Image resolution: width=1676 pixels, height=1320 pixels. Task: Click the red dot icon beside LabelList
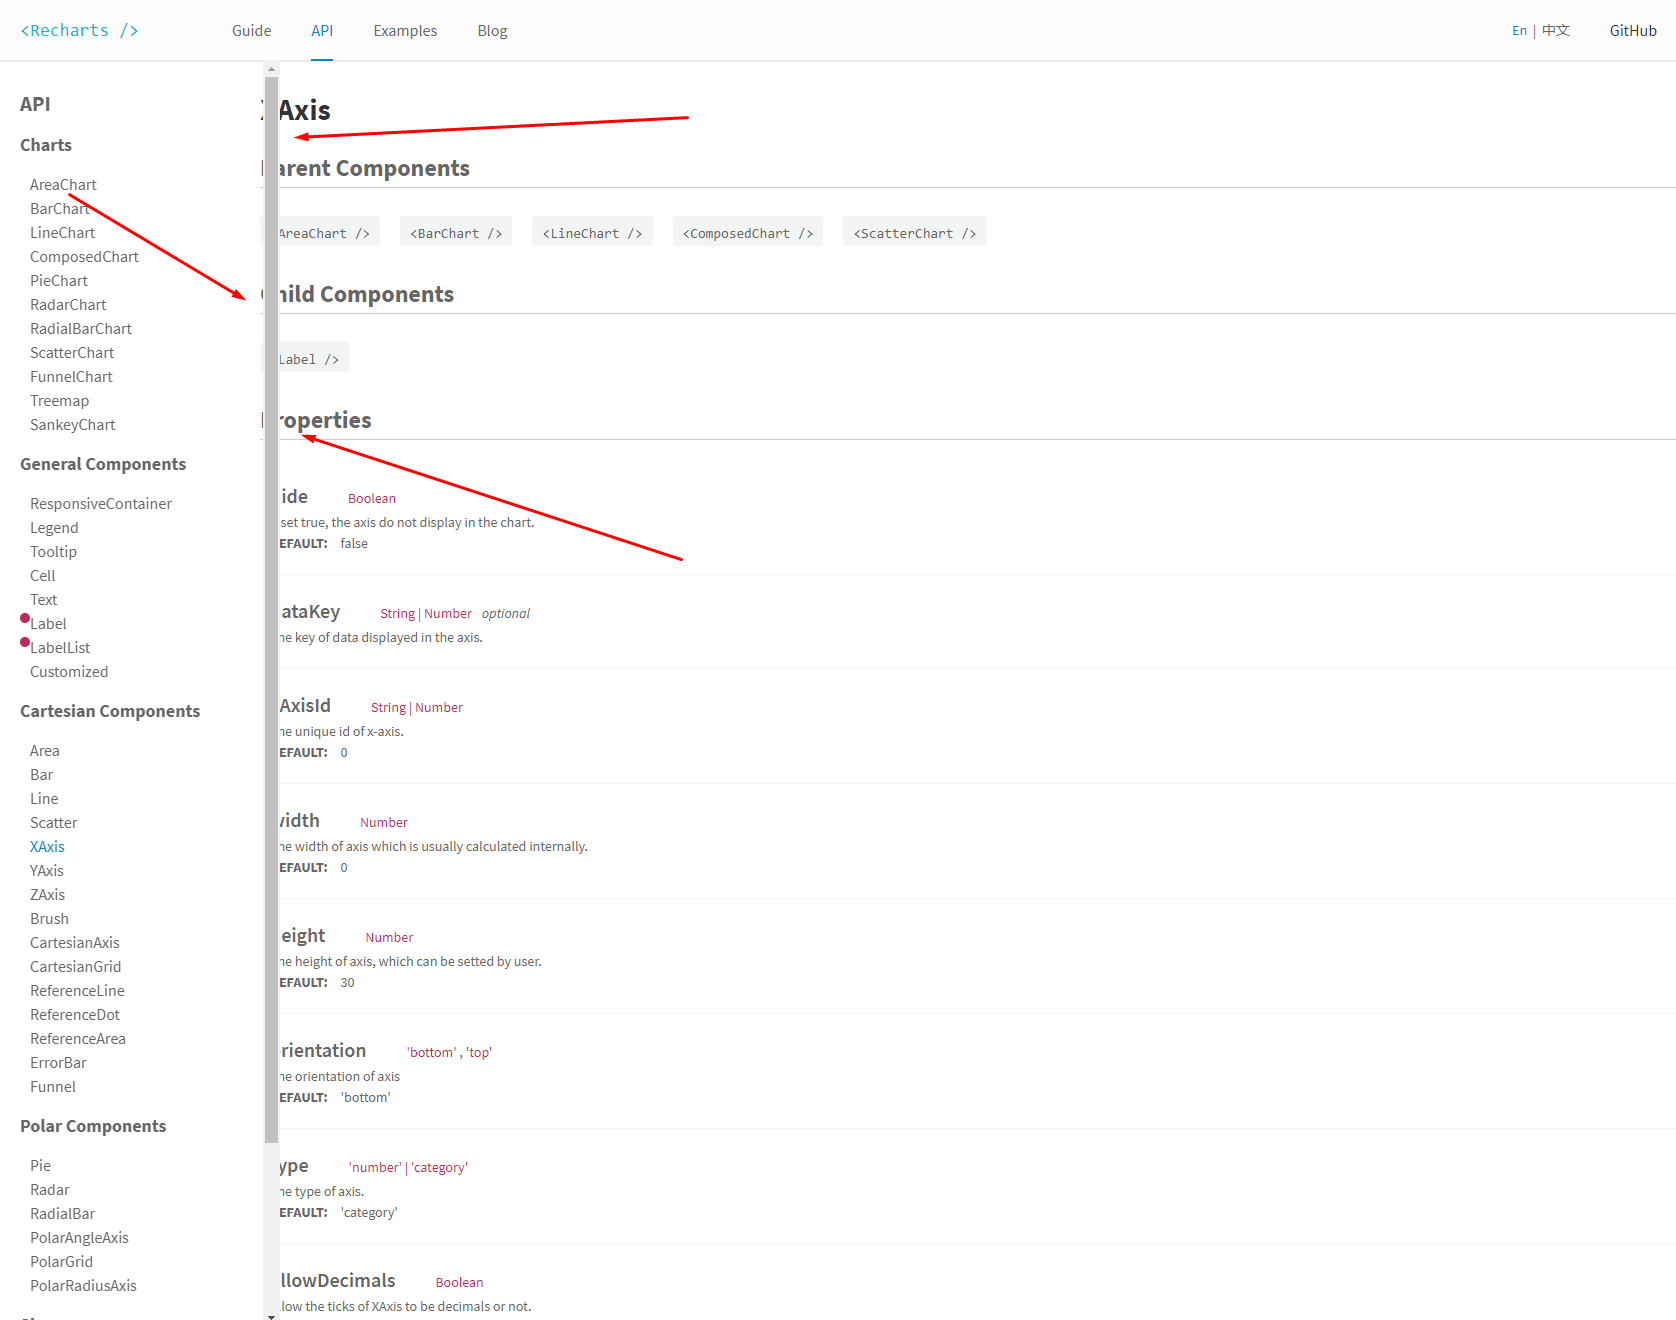point(24,642)
